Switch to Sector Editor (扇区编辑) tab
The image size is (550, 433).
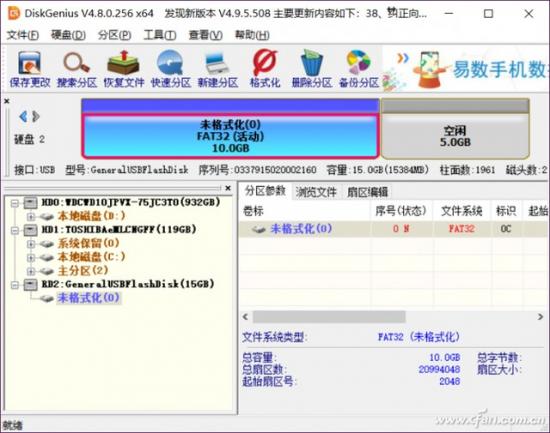tap(367, 192)
